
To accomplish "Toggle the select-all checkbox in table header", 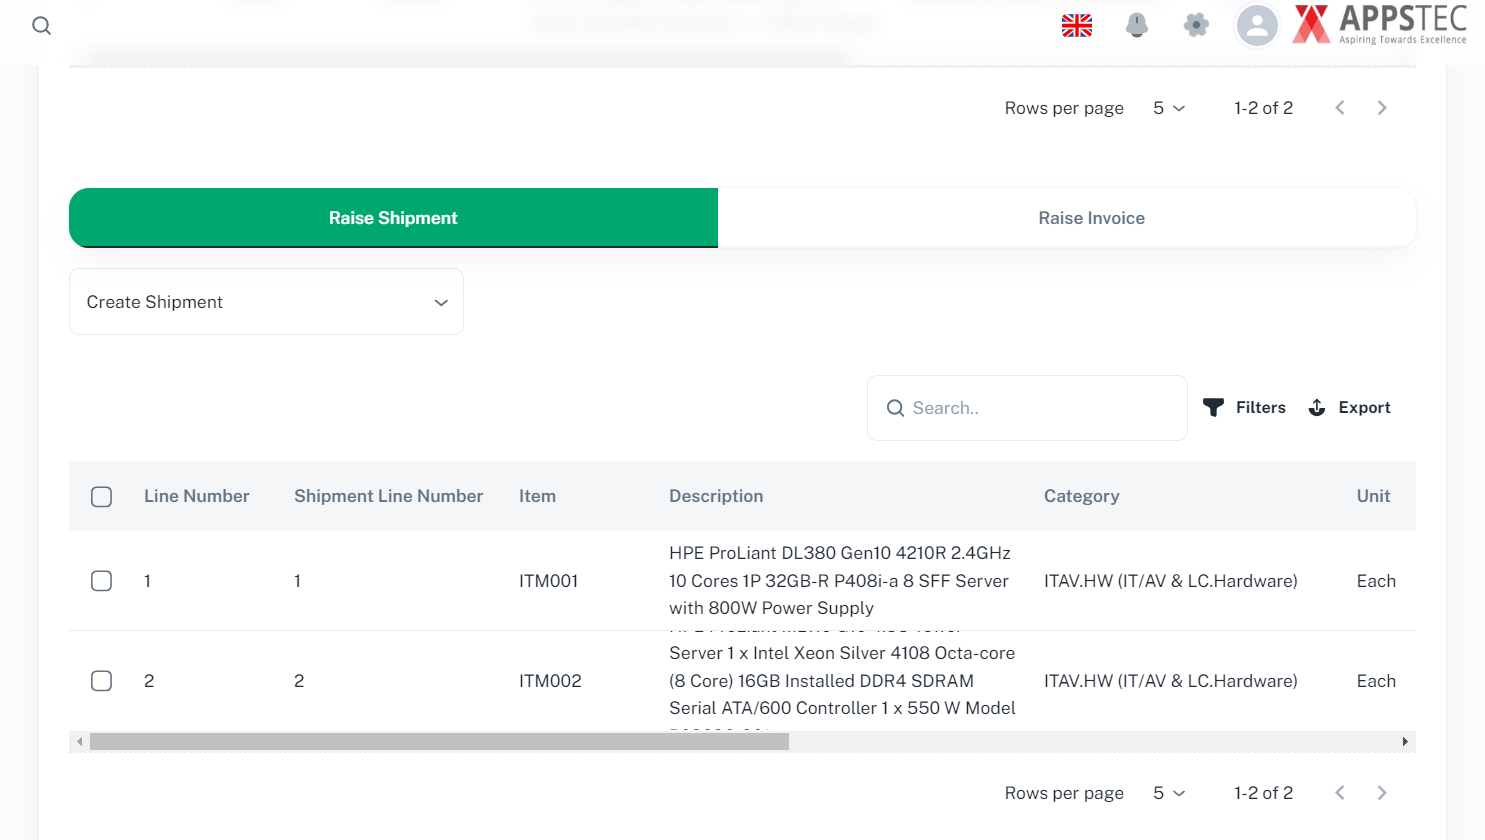I will pos(101,497).
